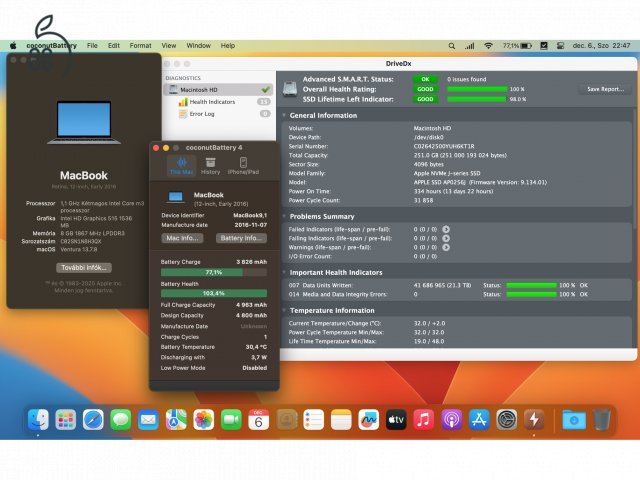This screenshot has height=480, width=640.
Task: Open the Window menu
Action: 198,46
